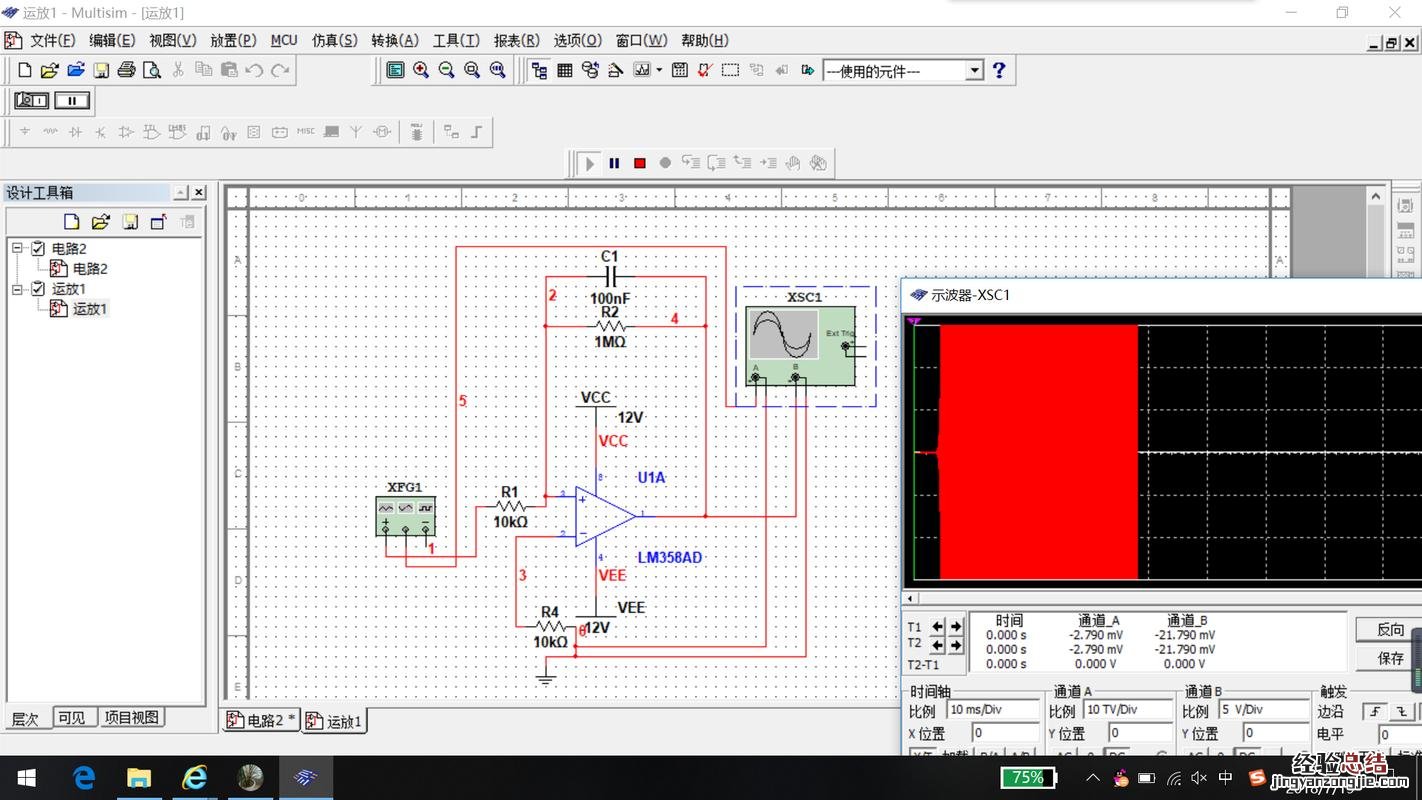Click the help question mark icon
The height and width of the screenshot is (800, 1422).
tap(998, 70)
